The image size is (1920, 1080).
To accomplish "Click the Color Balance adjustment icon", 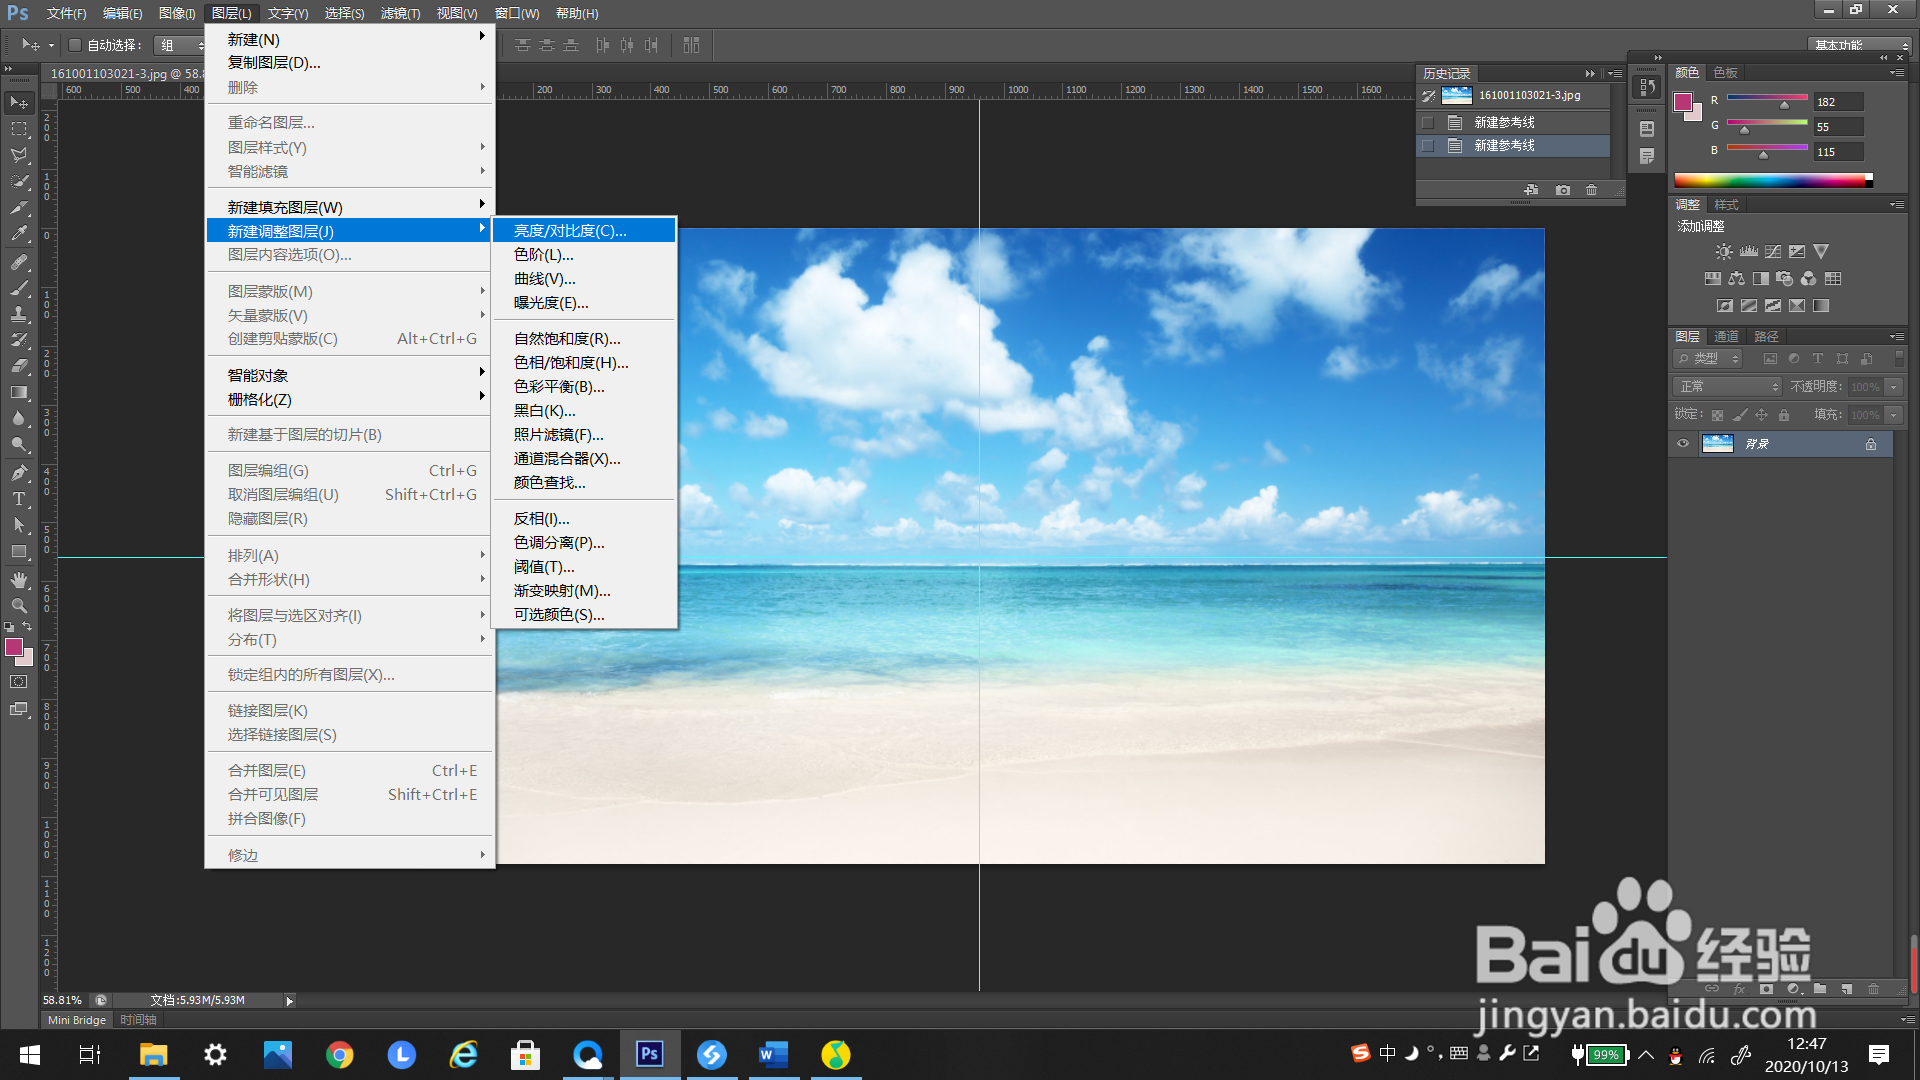I will [1736, 279].
